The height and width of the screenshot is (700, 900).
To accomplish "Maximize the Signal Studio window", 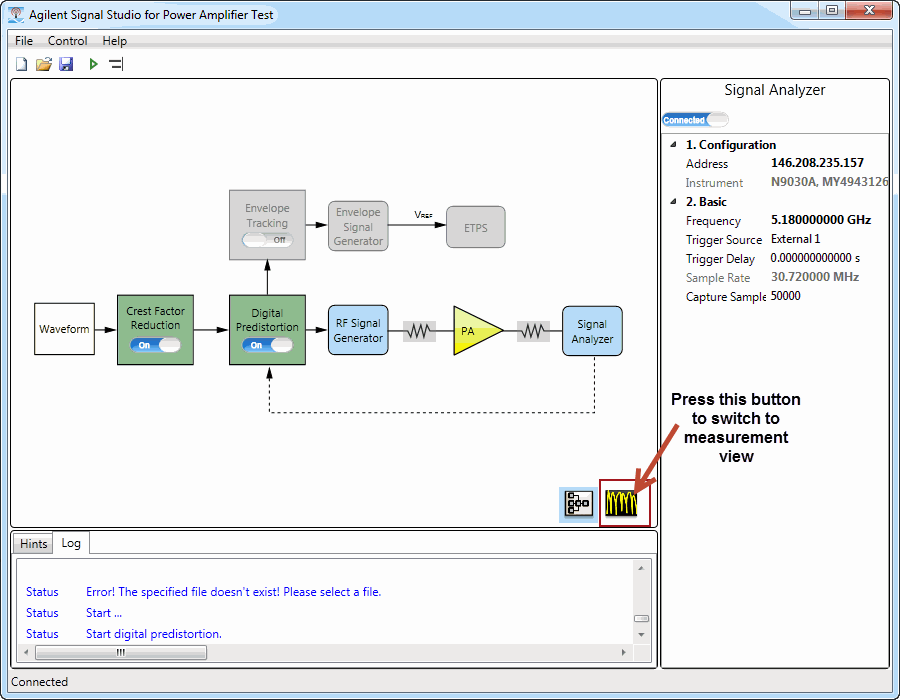I will [x=832, y=11].
